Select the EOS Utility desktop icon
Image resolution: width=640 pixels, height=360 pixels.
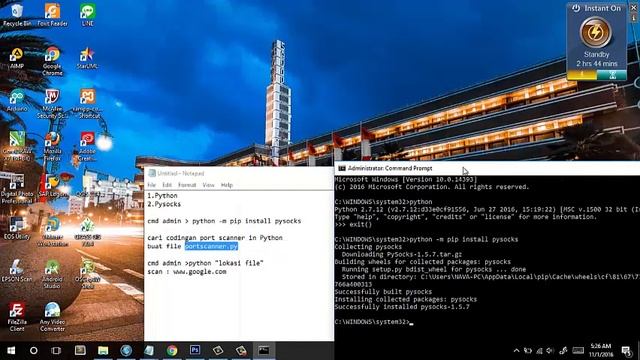(17, 229)
